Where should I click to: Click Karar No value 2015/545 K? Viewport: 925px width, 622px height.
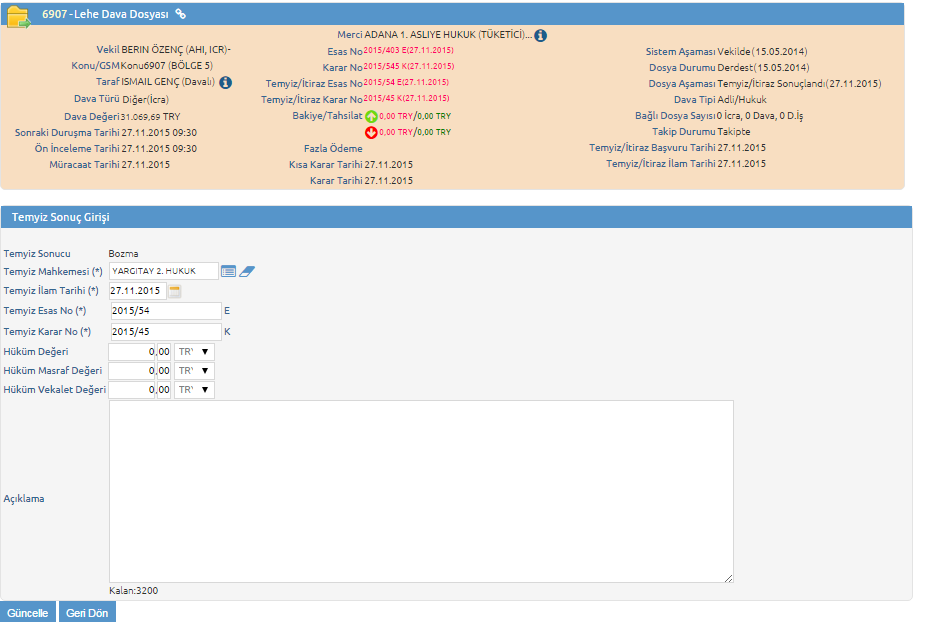coord(409,67)
